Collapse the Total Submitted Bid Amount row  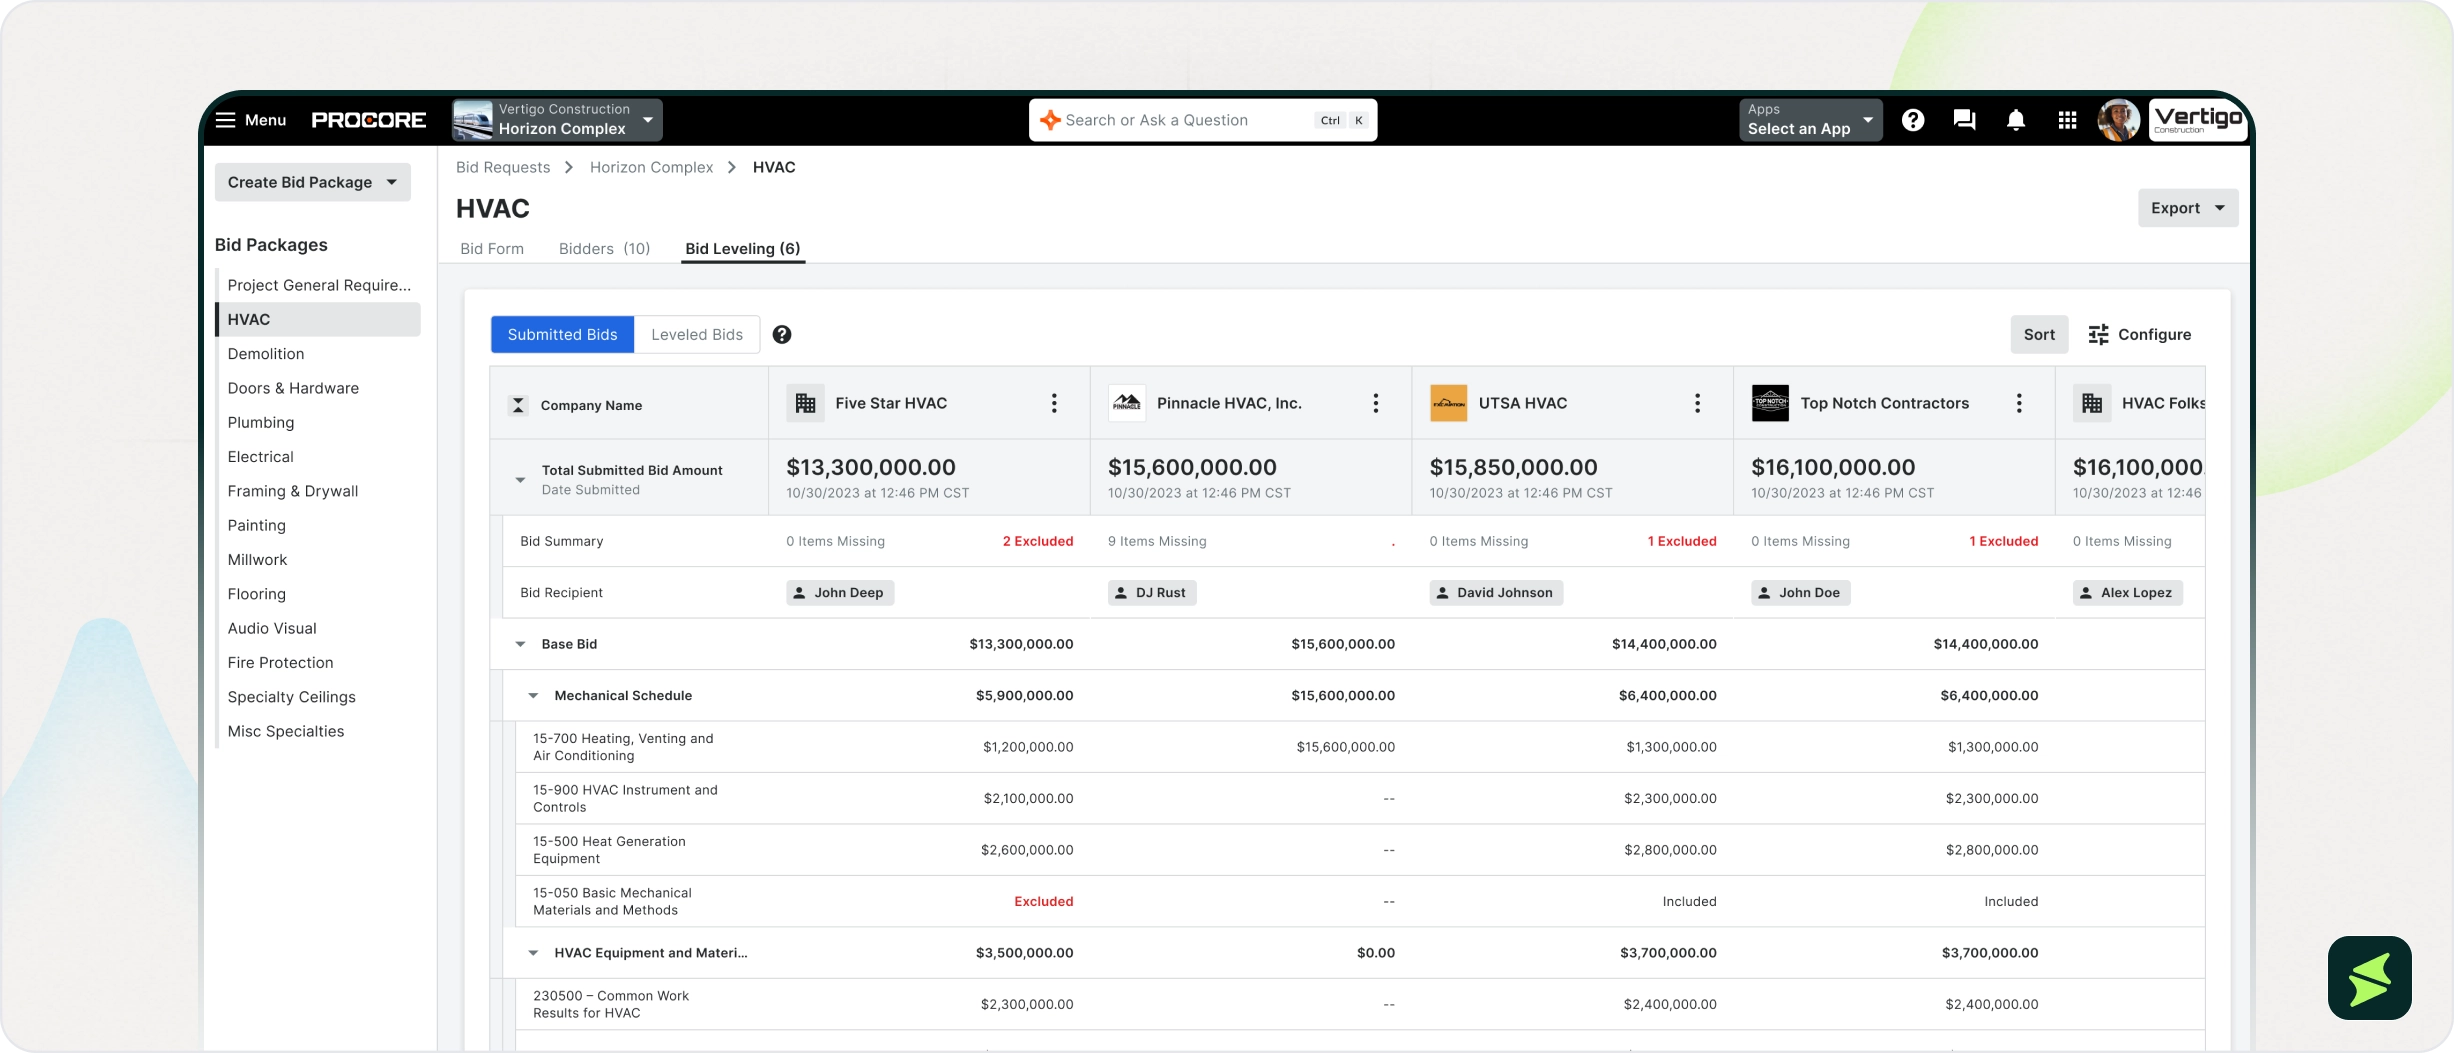click(x=520, y=480)
